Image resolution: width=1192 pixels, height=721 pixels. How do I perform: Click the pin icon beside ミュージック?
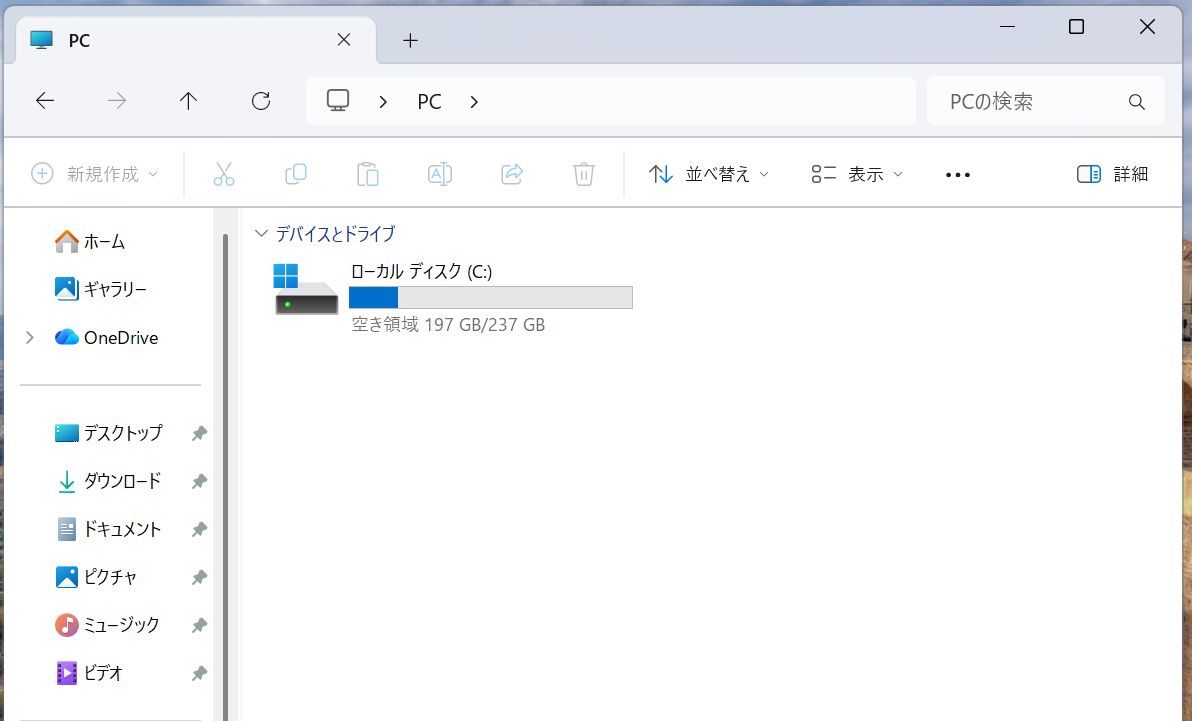point(199,625)
